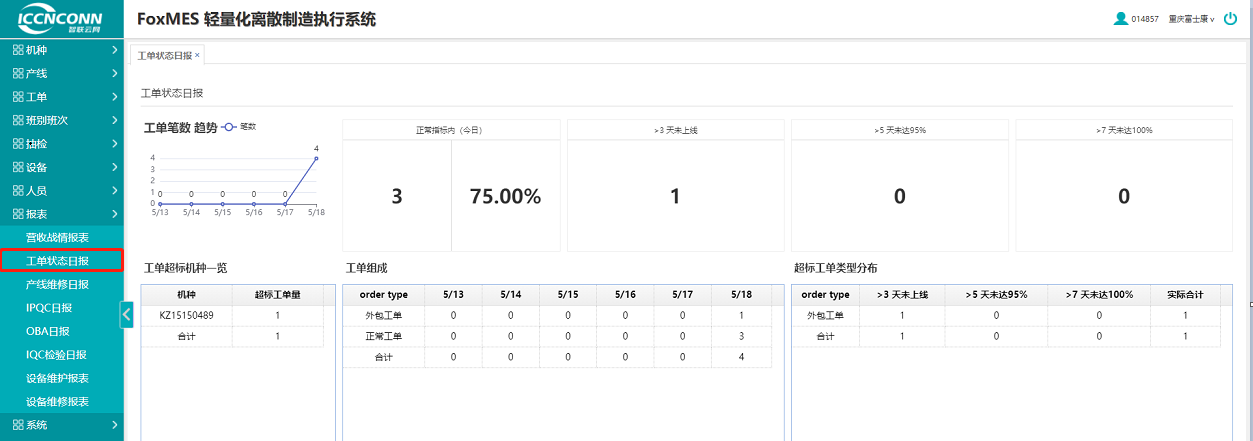Expand the 班别班次 menu chevron
Screen dimensions: 1253x441
pos(115,120)
